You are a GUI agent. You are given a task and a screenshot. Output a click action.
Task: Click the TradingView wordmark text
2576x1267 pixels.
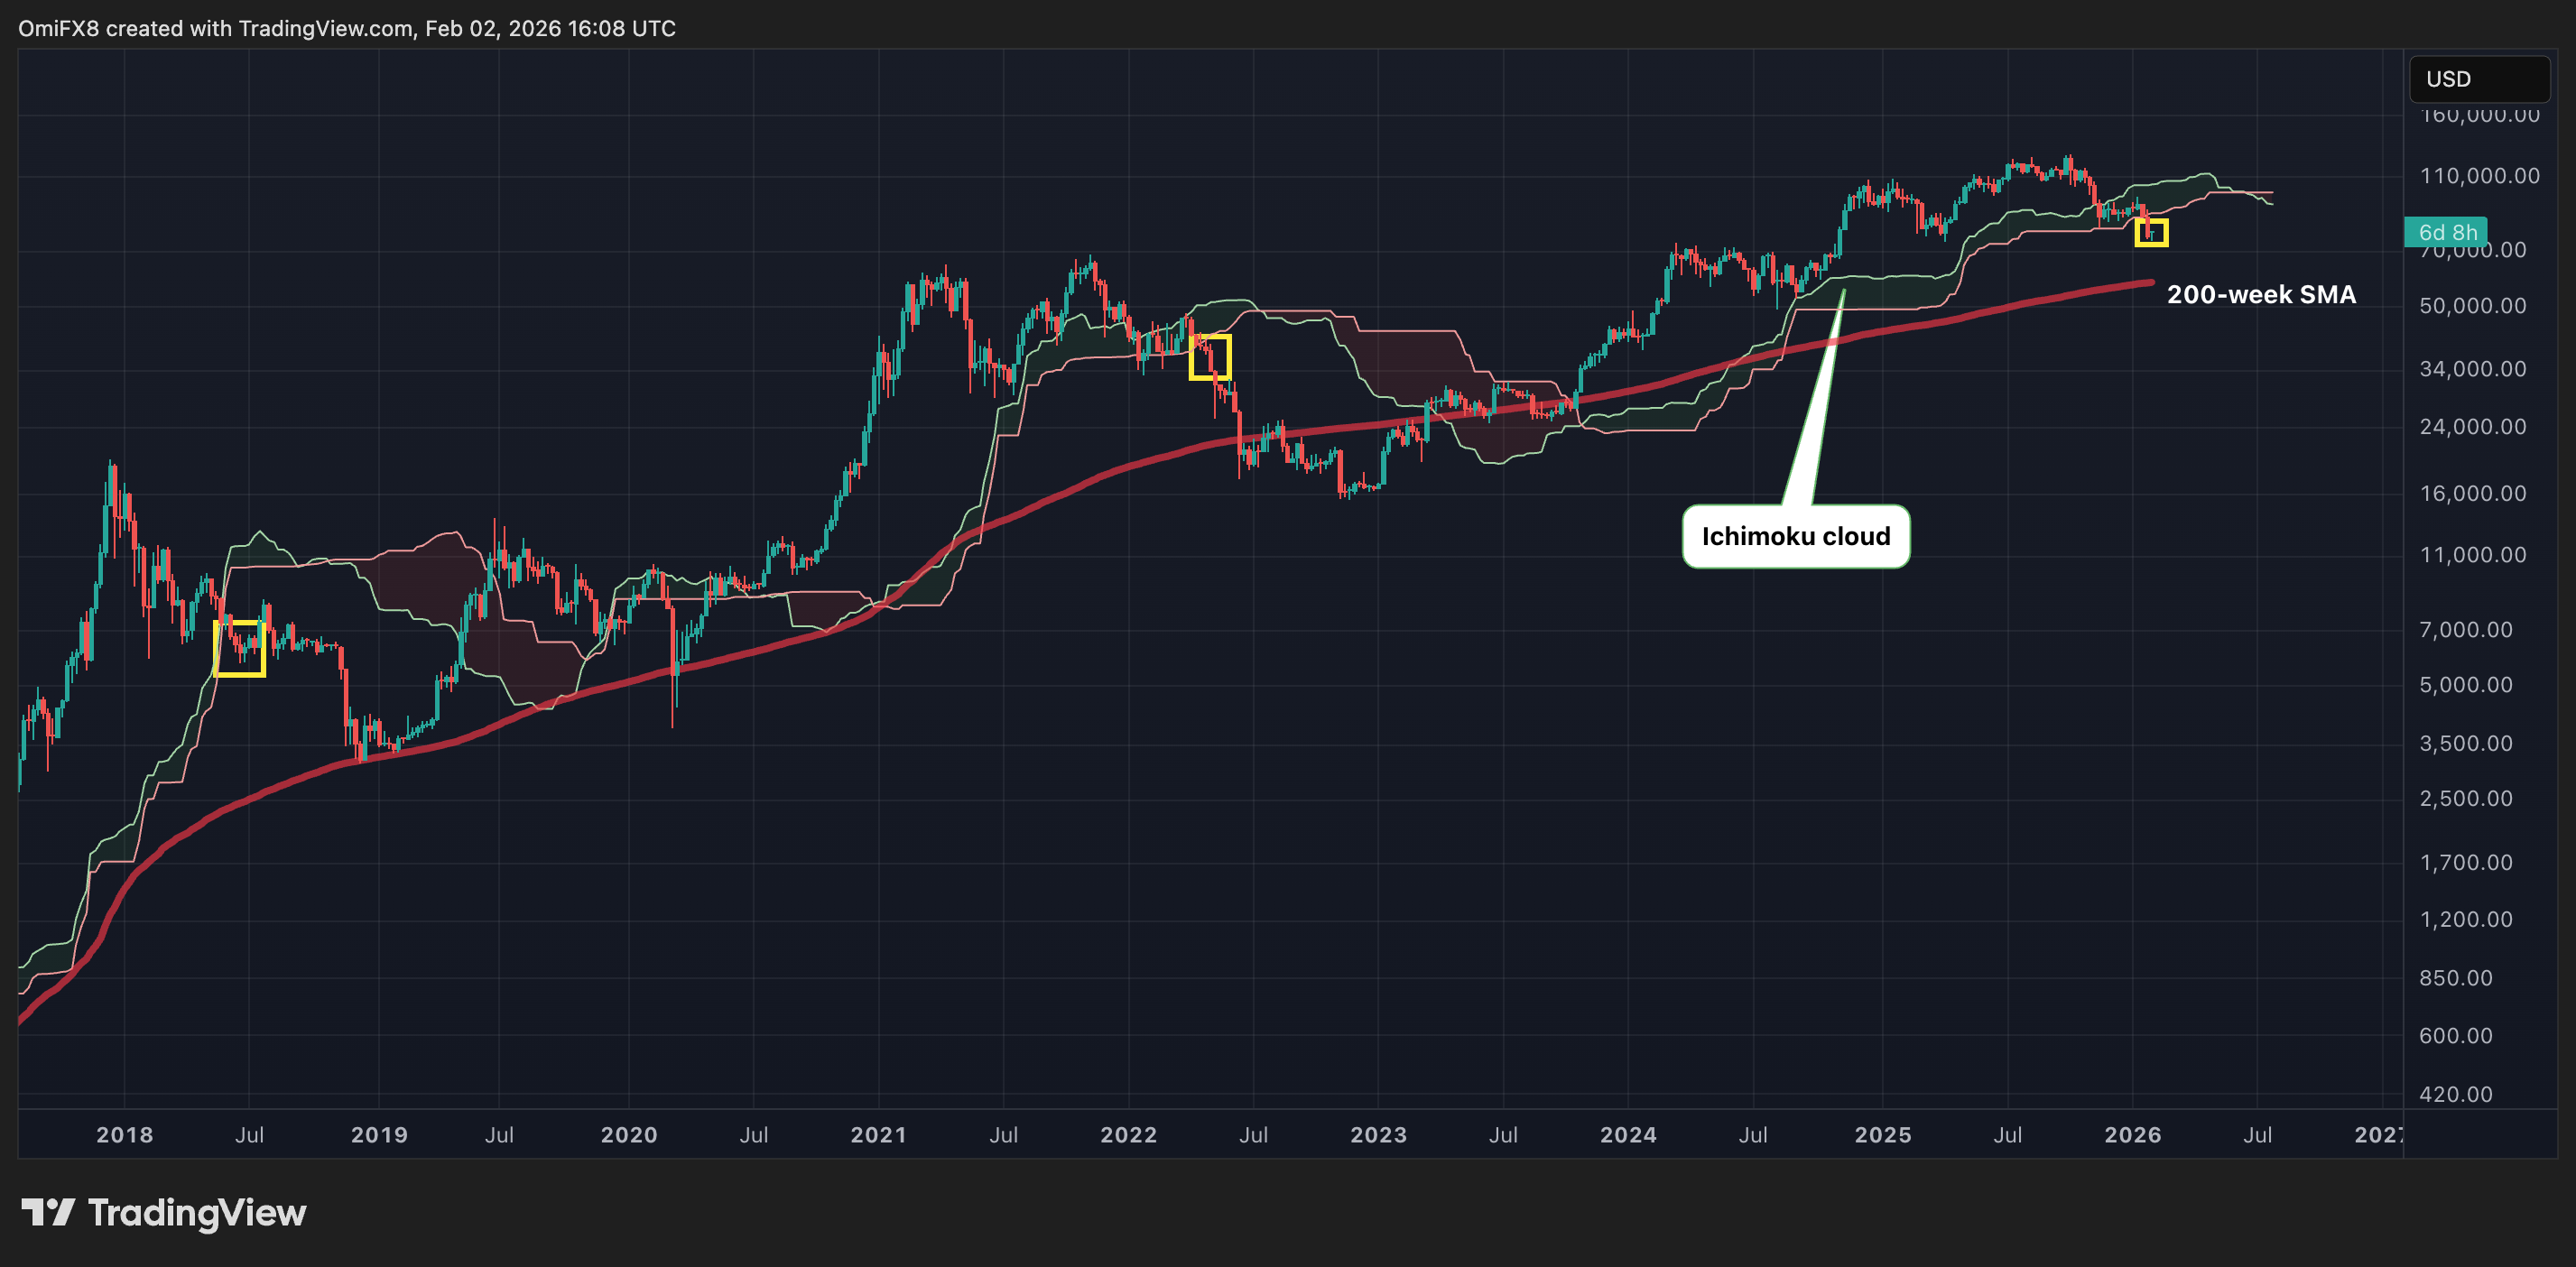(x=197, y=1213)
